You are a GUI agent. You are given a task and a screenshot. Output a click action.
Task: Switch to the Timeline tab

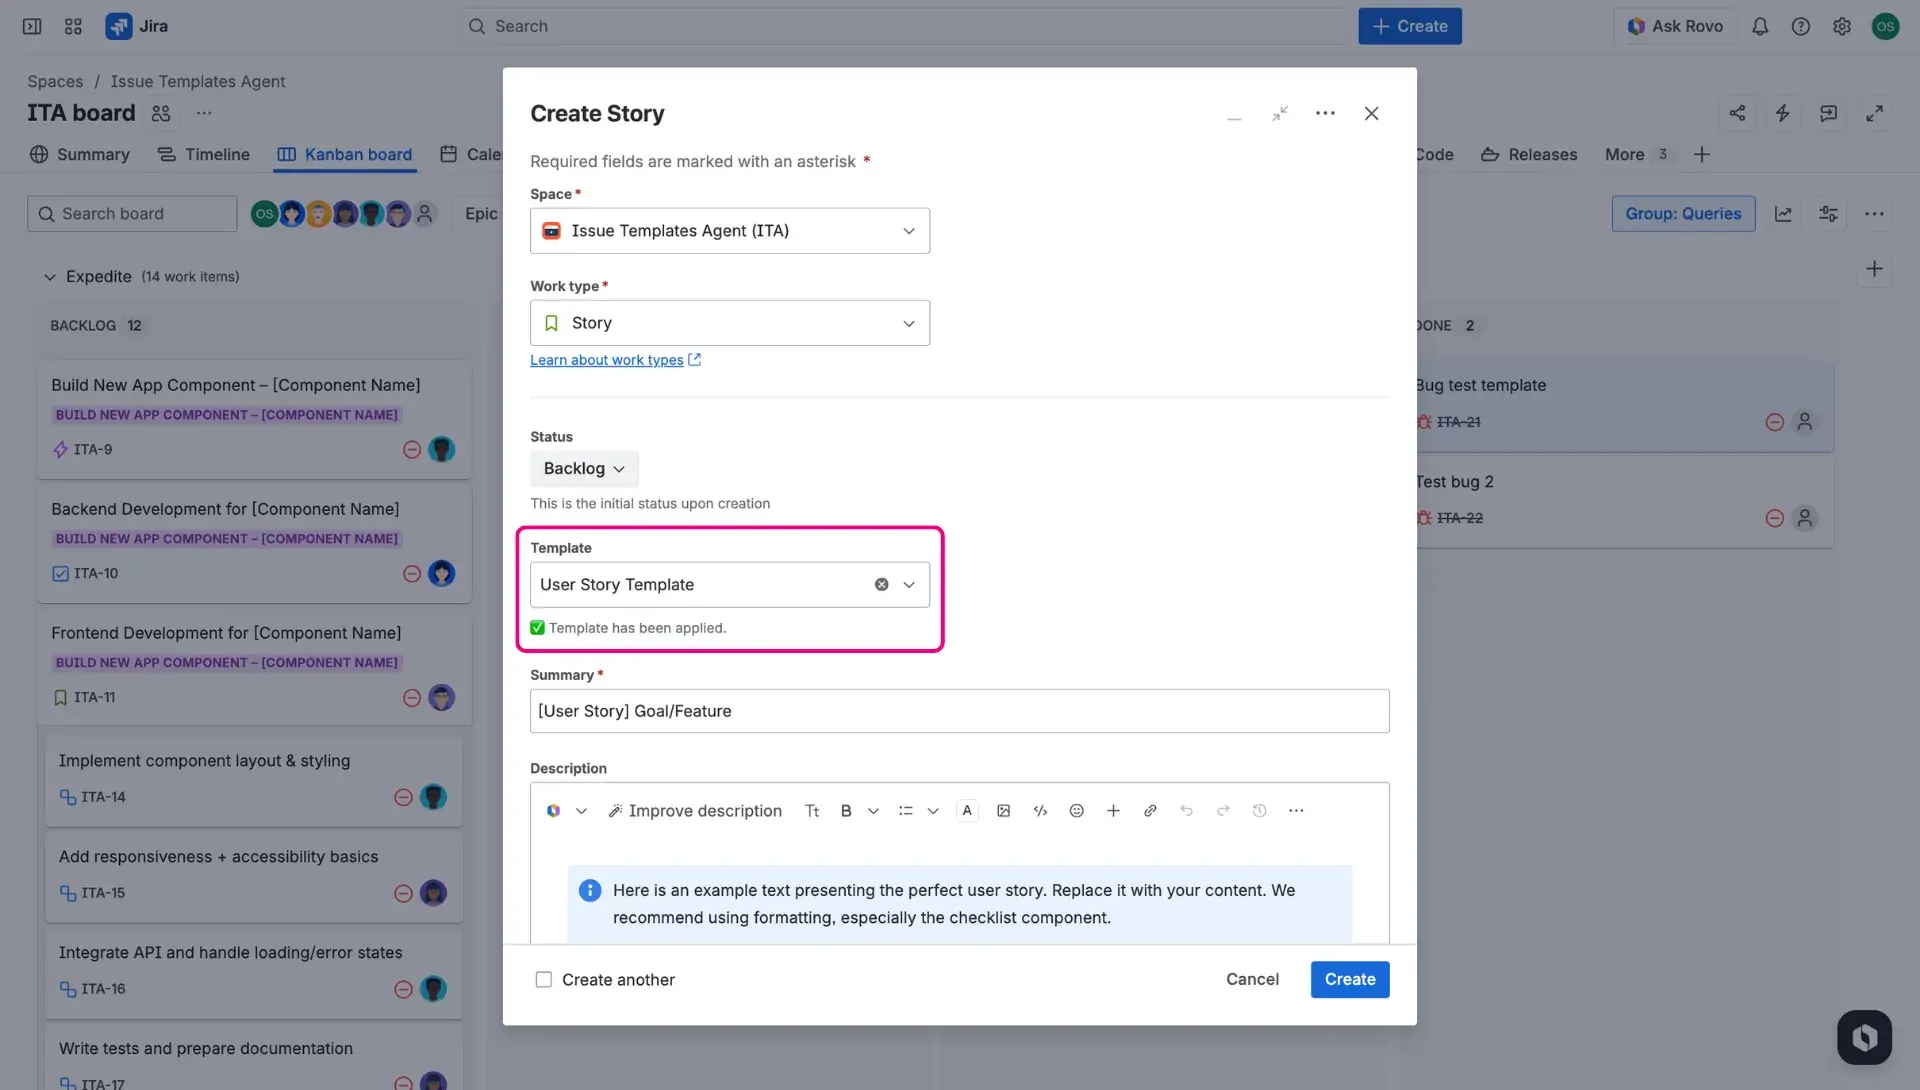coord(203,154)
